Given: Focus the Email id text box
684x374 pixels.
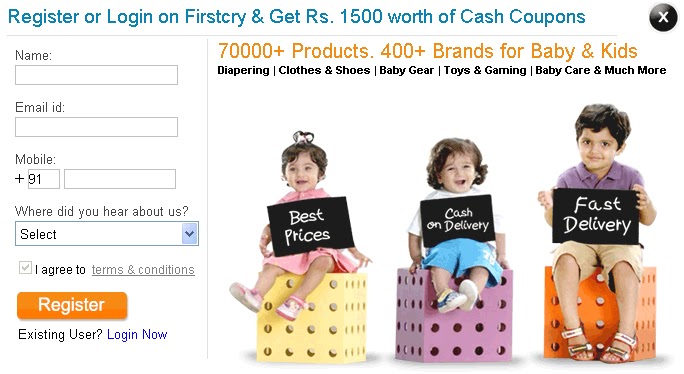Looking at the screenshot, I should [96, 127].
